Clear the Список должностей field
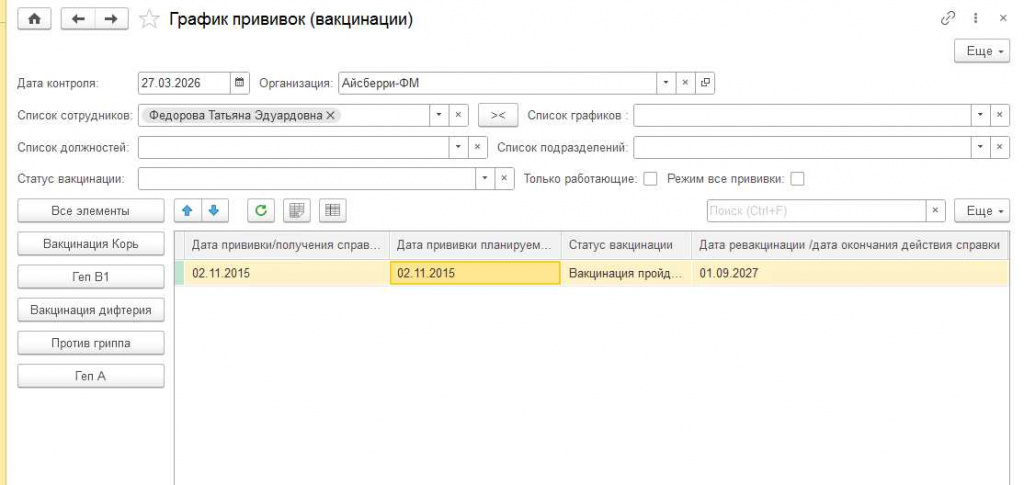The width and height of the screenshot is (1024, 485). pyautogui.click(x=477, y=147)
